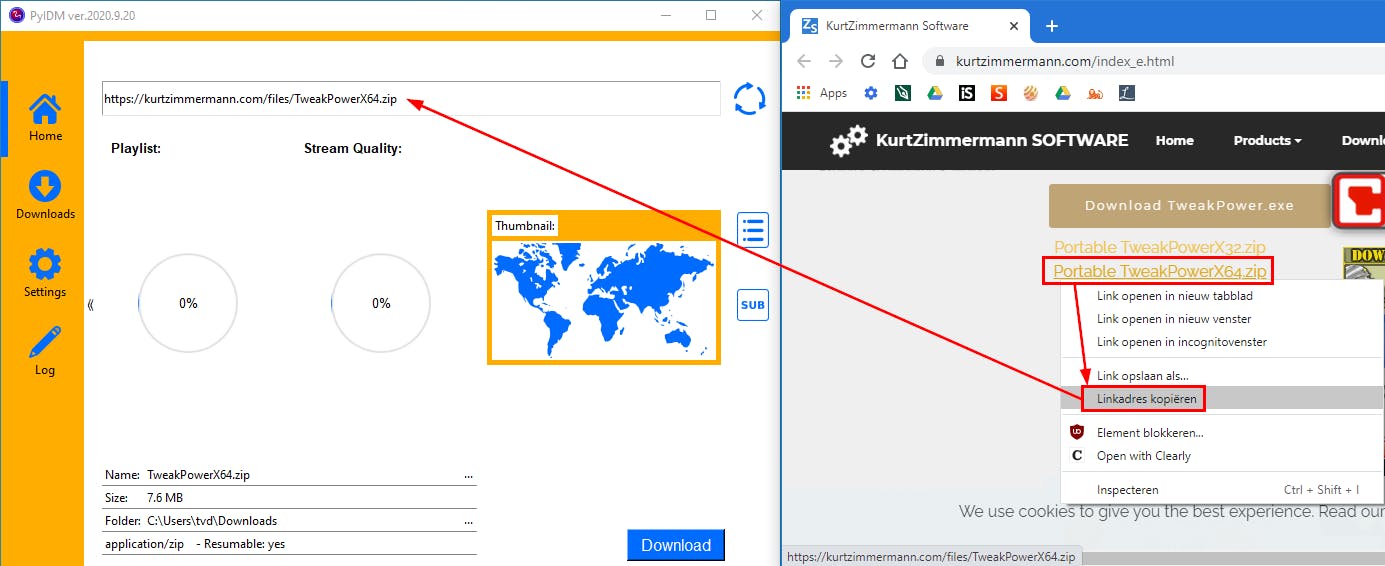Click the Chrome forward arrow
The height and width of the screenshot is (566, 1385).
[x=836, y=61]
